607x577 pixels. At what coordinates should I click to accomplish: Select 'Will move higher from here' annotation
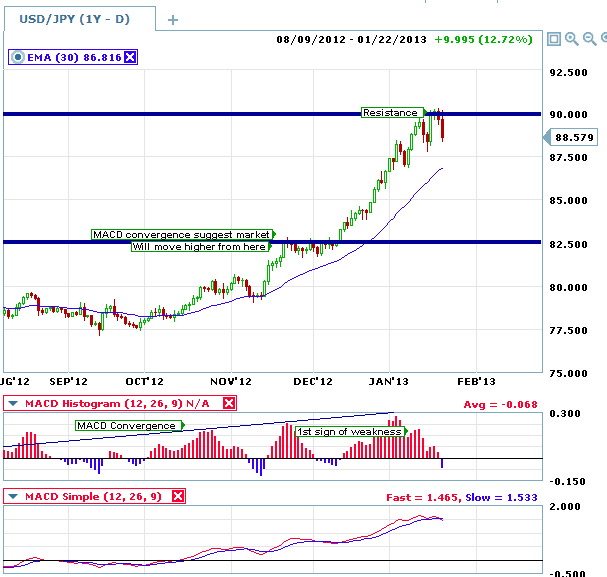click(200, 247)
